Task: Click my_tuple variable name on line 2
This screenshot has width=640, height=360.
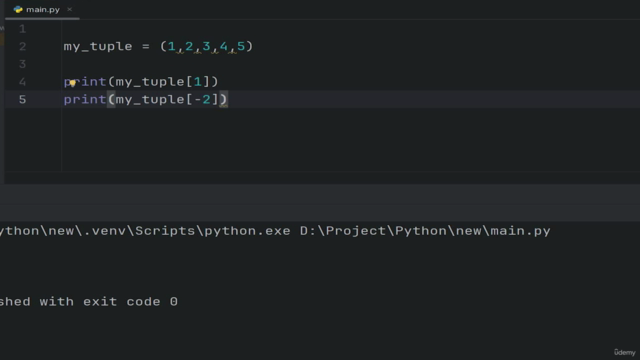Action: [98, 47]
